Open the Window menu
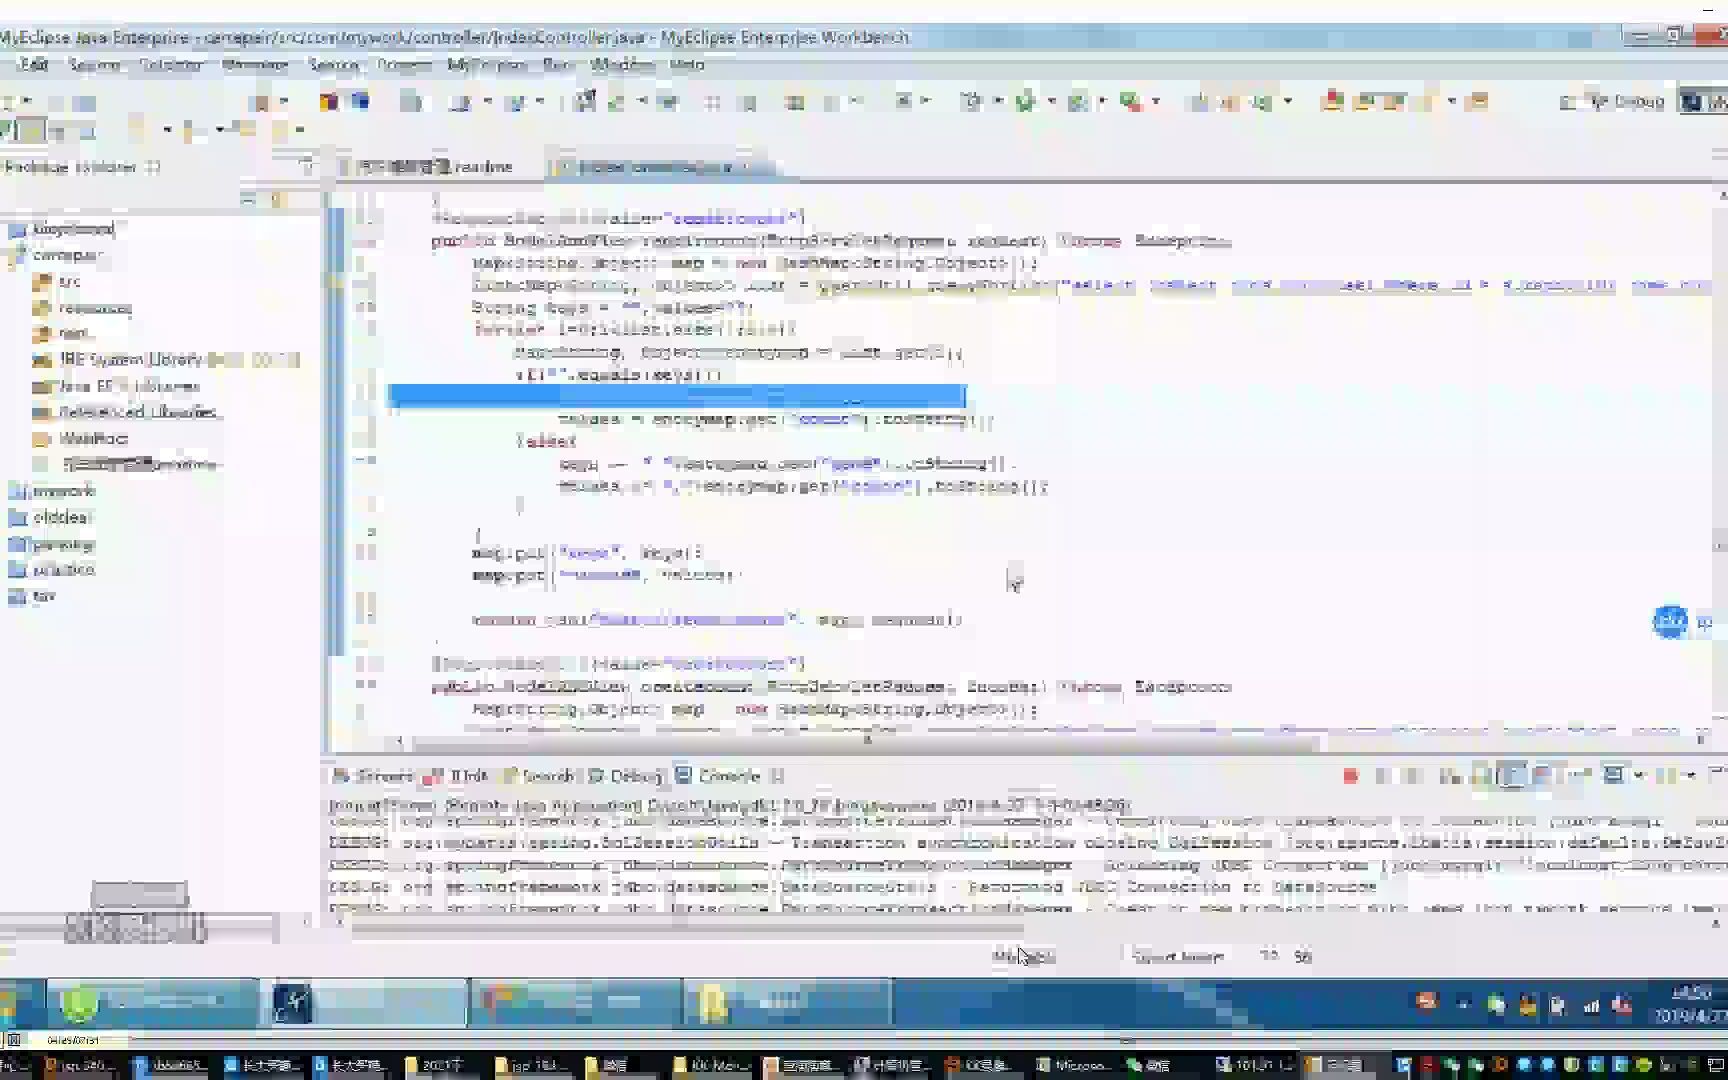The image size is (1728, 1080). coord(622,64)
